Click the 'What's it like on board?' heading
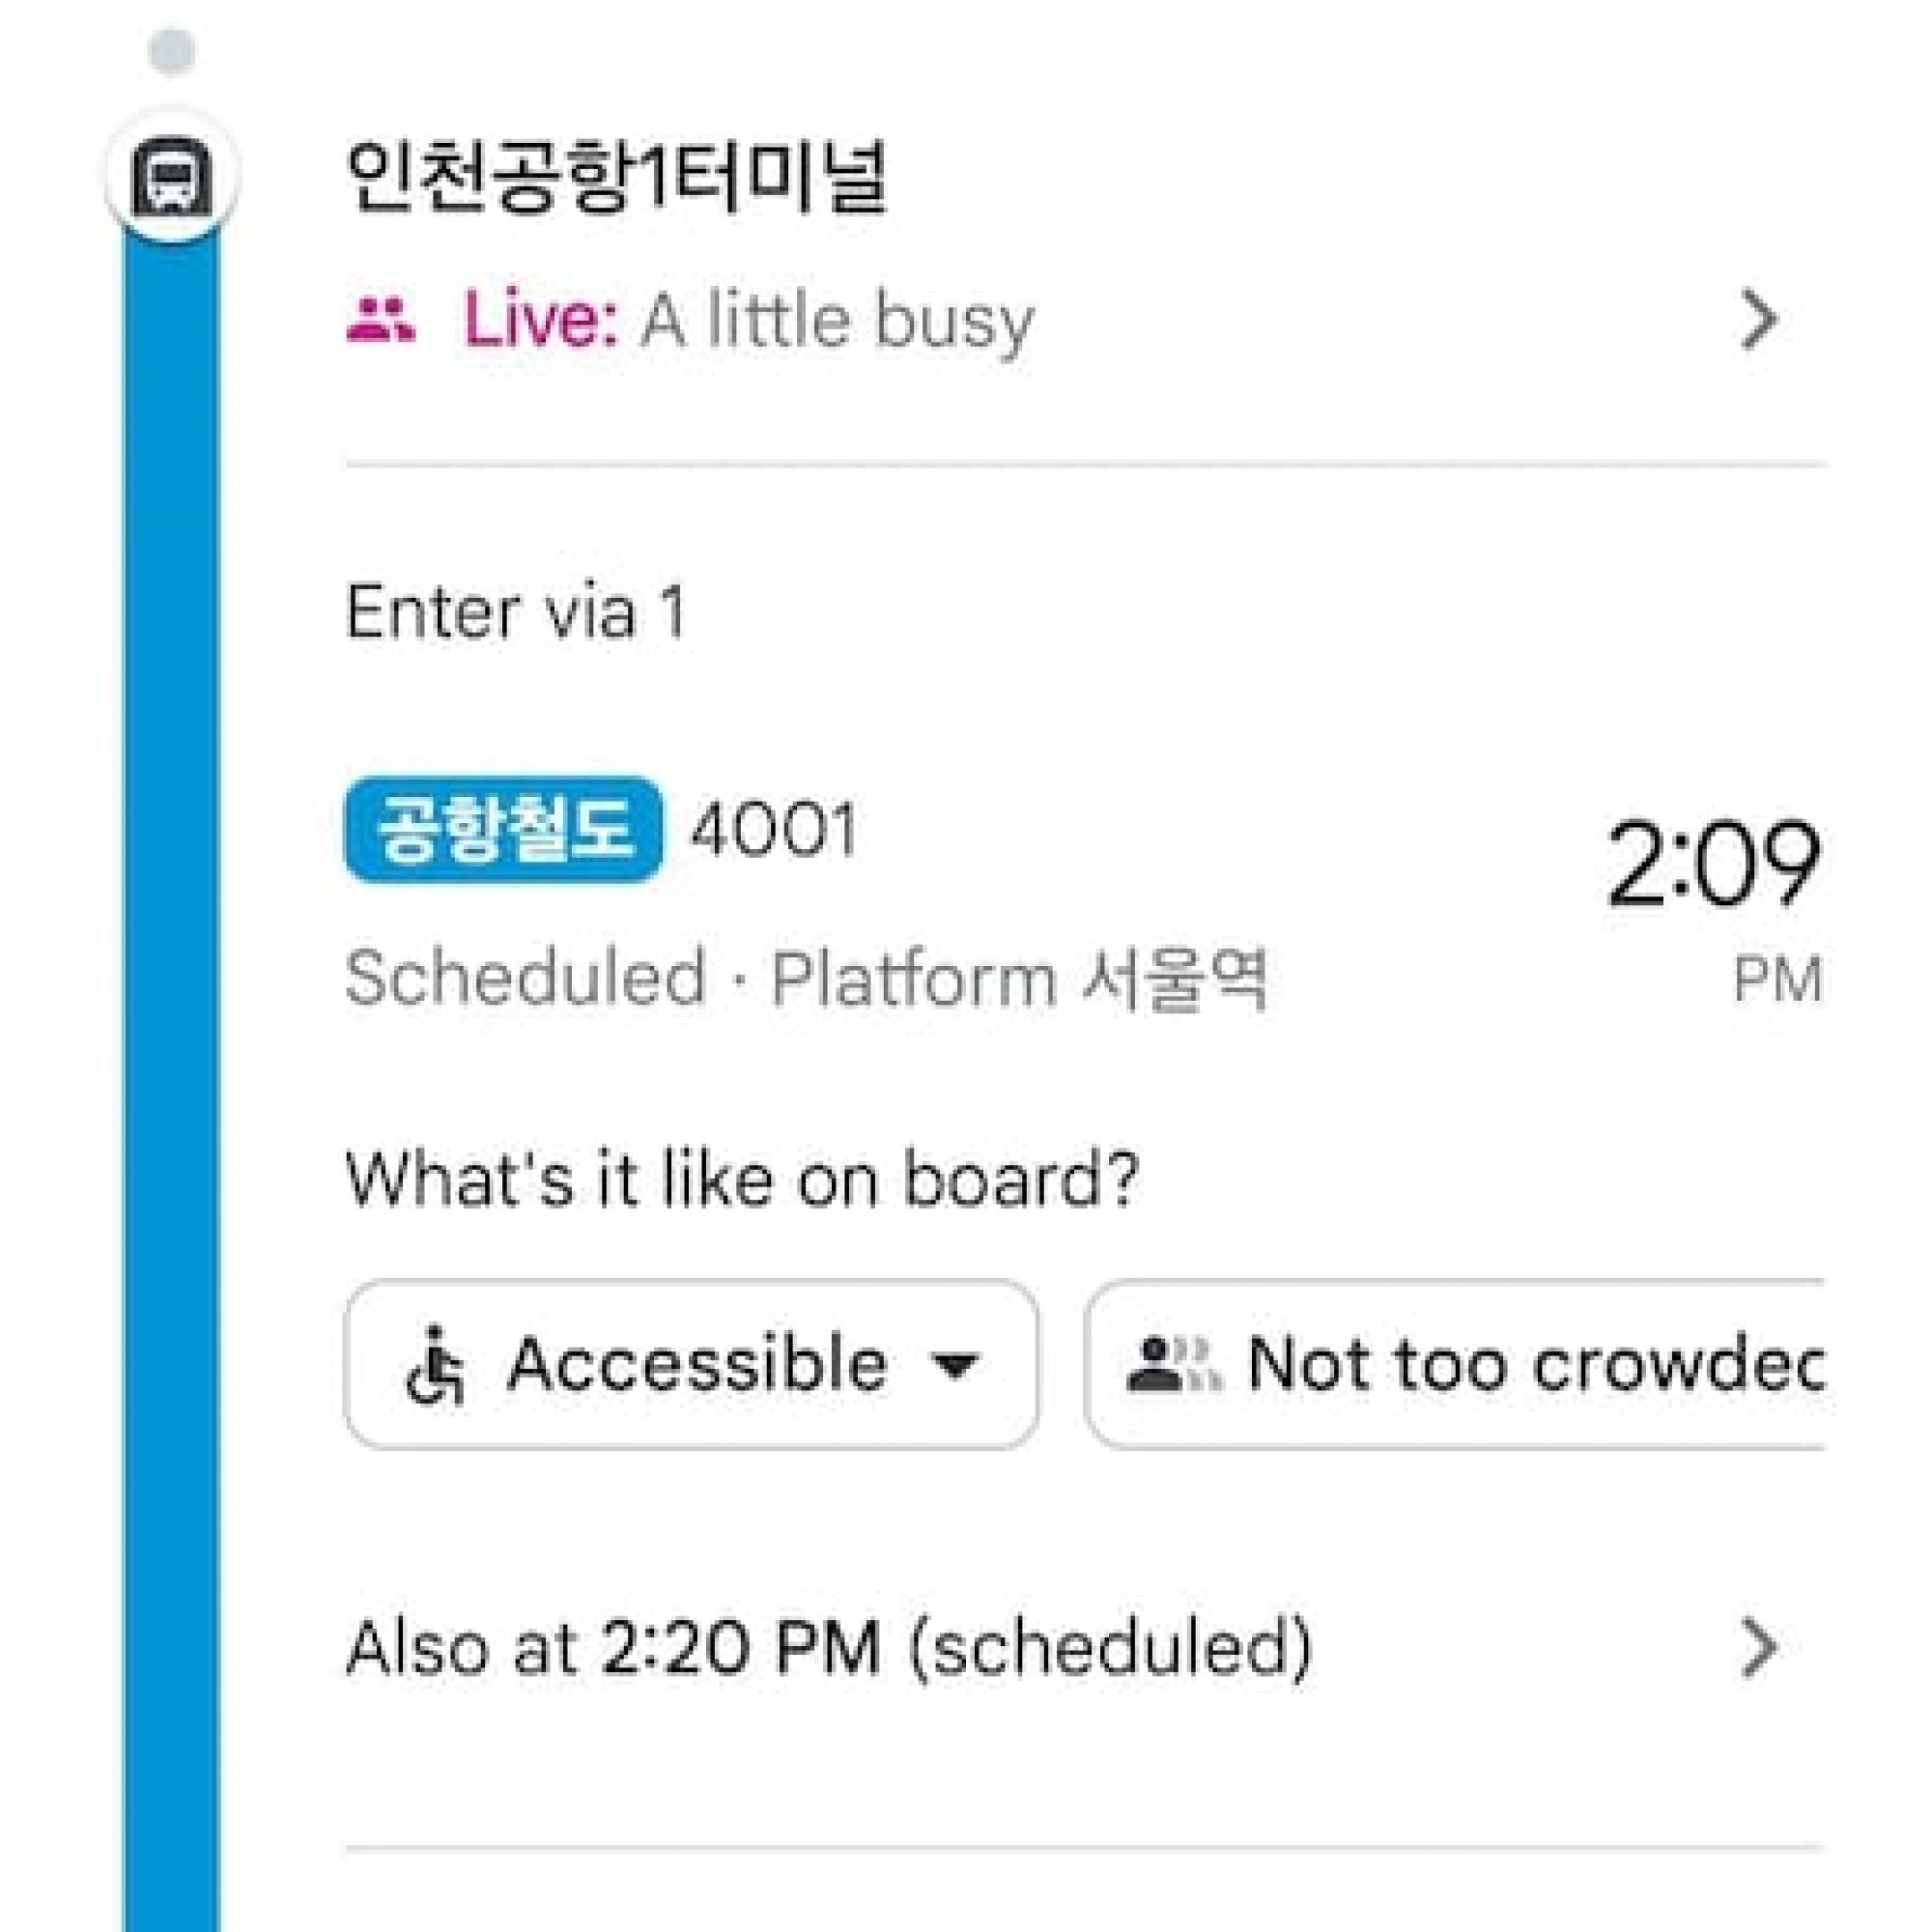The width and height of the screenshot is (1932, 1932). coord(741,1179)
